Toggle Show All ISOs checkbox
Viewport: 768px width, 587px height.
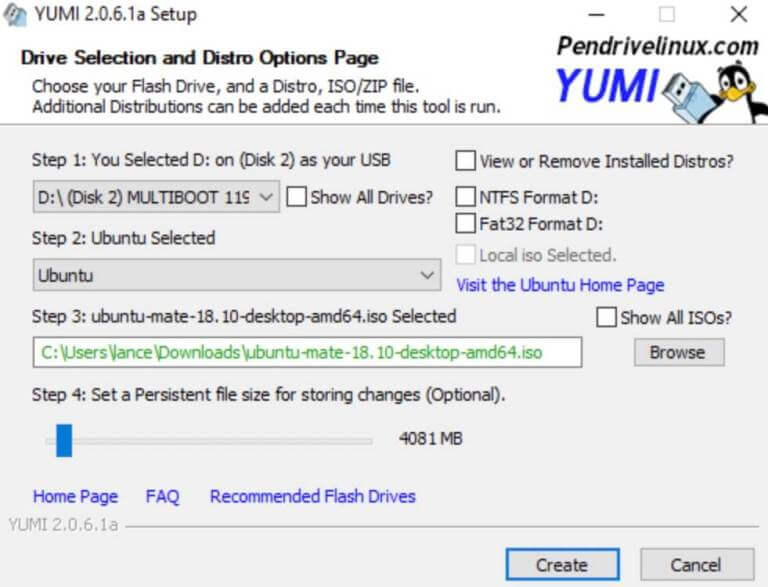pyautogui.click(x=606, y=317)
